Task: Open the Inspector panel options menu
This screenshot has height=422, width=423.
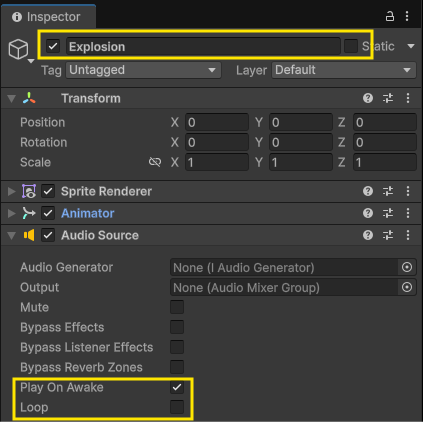Action: tap(407, 16)
